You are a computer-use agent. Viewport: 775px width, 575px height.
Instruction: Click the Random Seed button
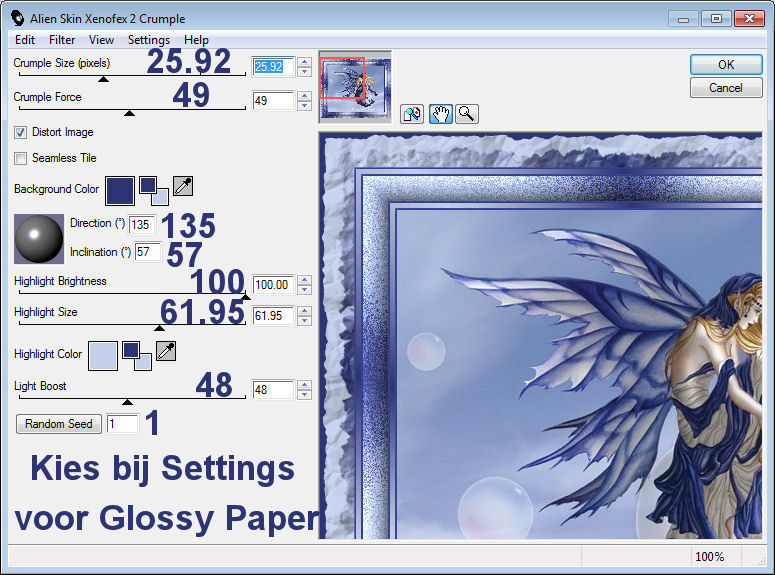(59, 424)
